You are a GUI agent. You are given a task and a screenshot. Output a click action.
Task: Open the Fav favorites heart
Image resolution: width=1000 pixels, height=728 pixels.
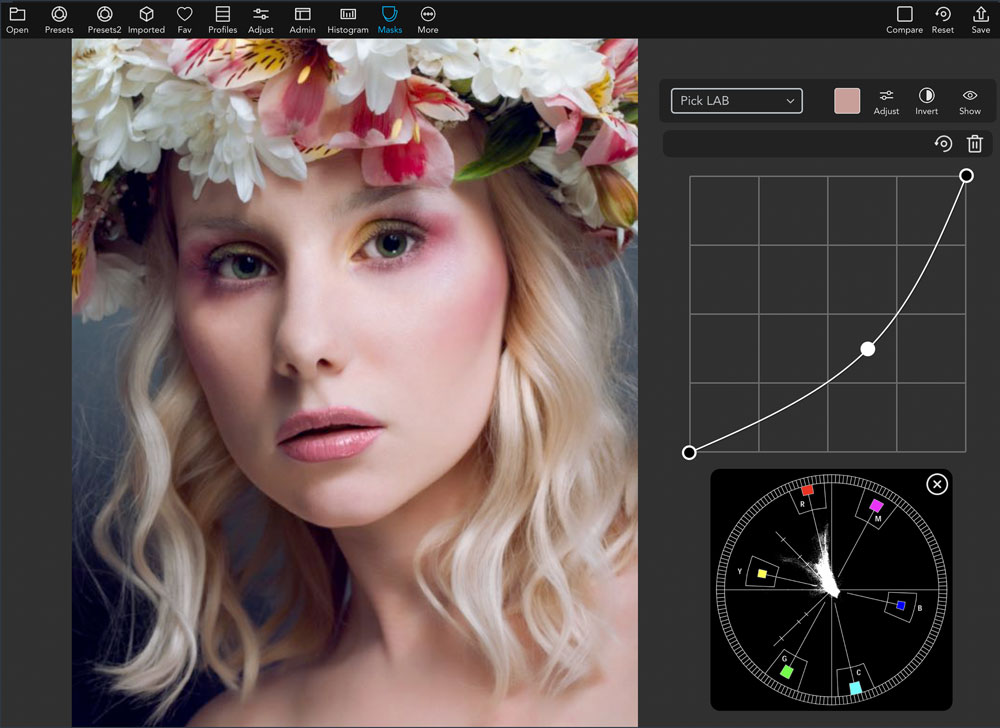[184, 20]
